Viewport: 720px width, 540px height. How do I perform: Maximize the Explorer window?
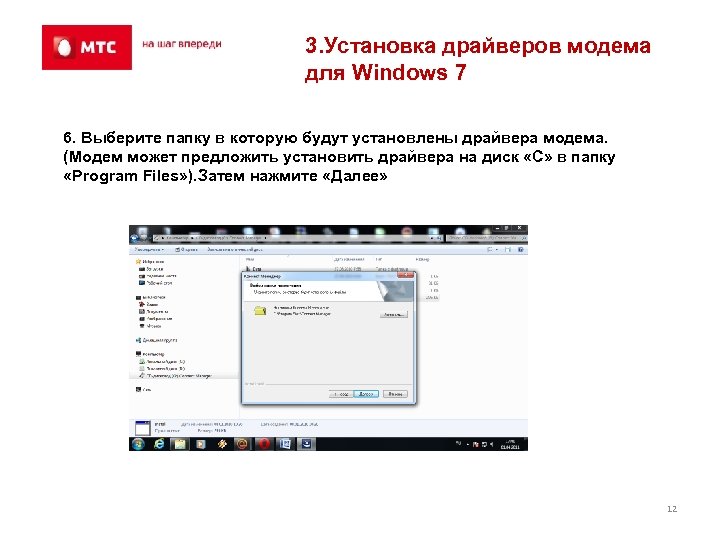pyautogui.click(x=507, y=228)
